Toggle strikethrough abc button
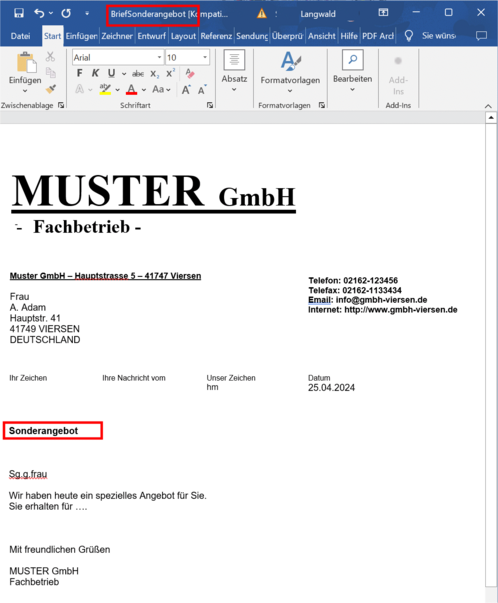498x603 pixels. point(138,73)
